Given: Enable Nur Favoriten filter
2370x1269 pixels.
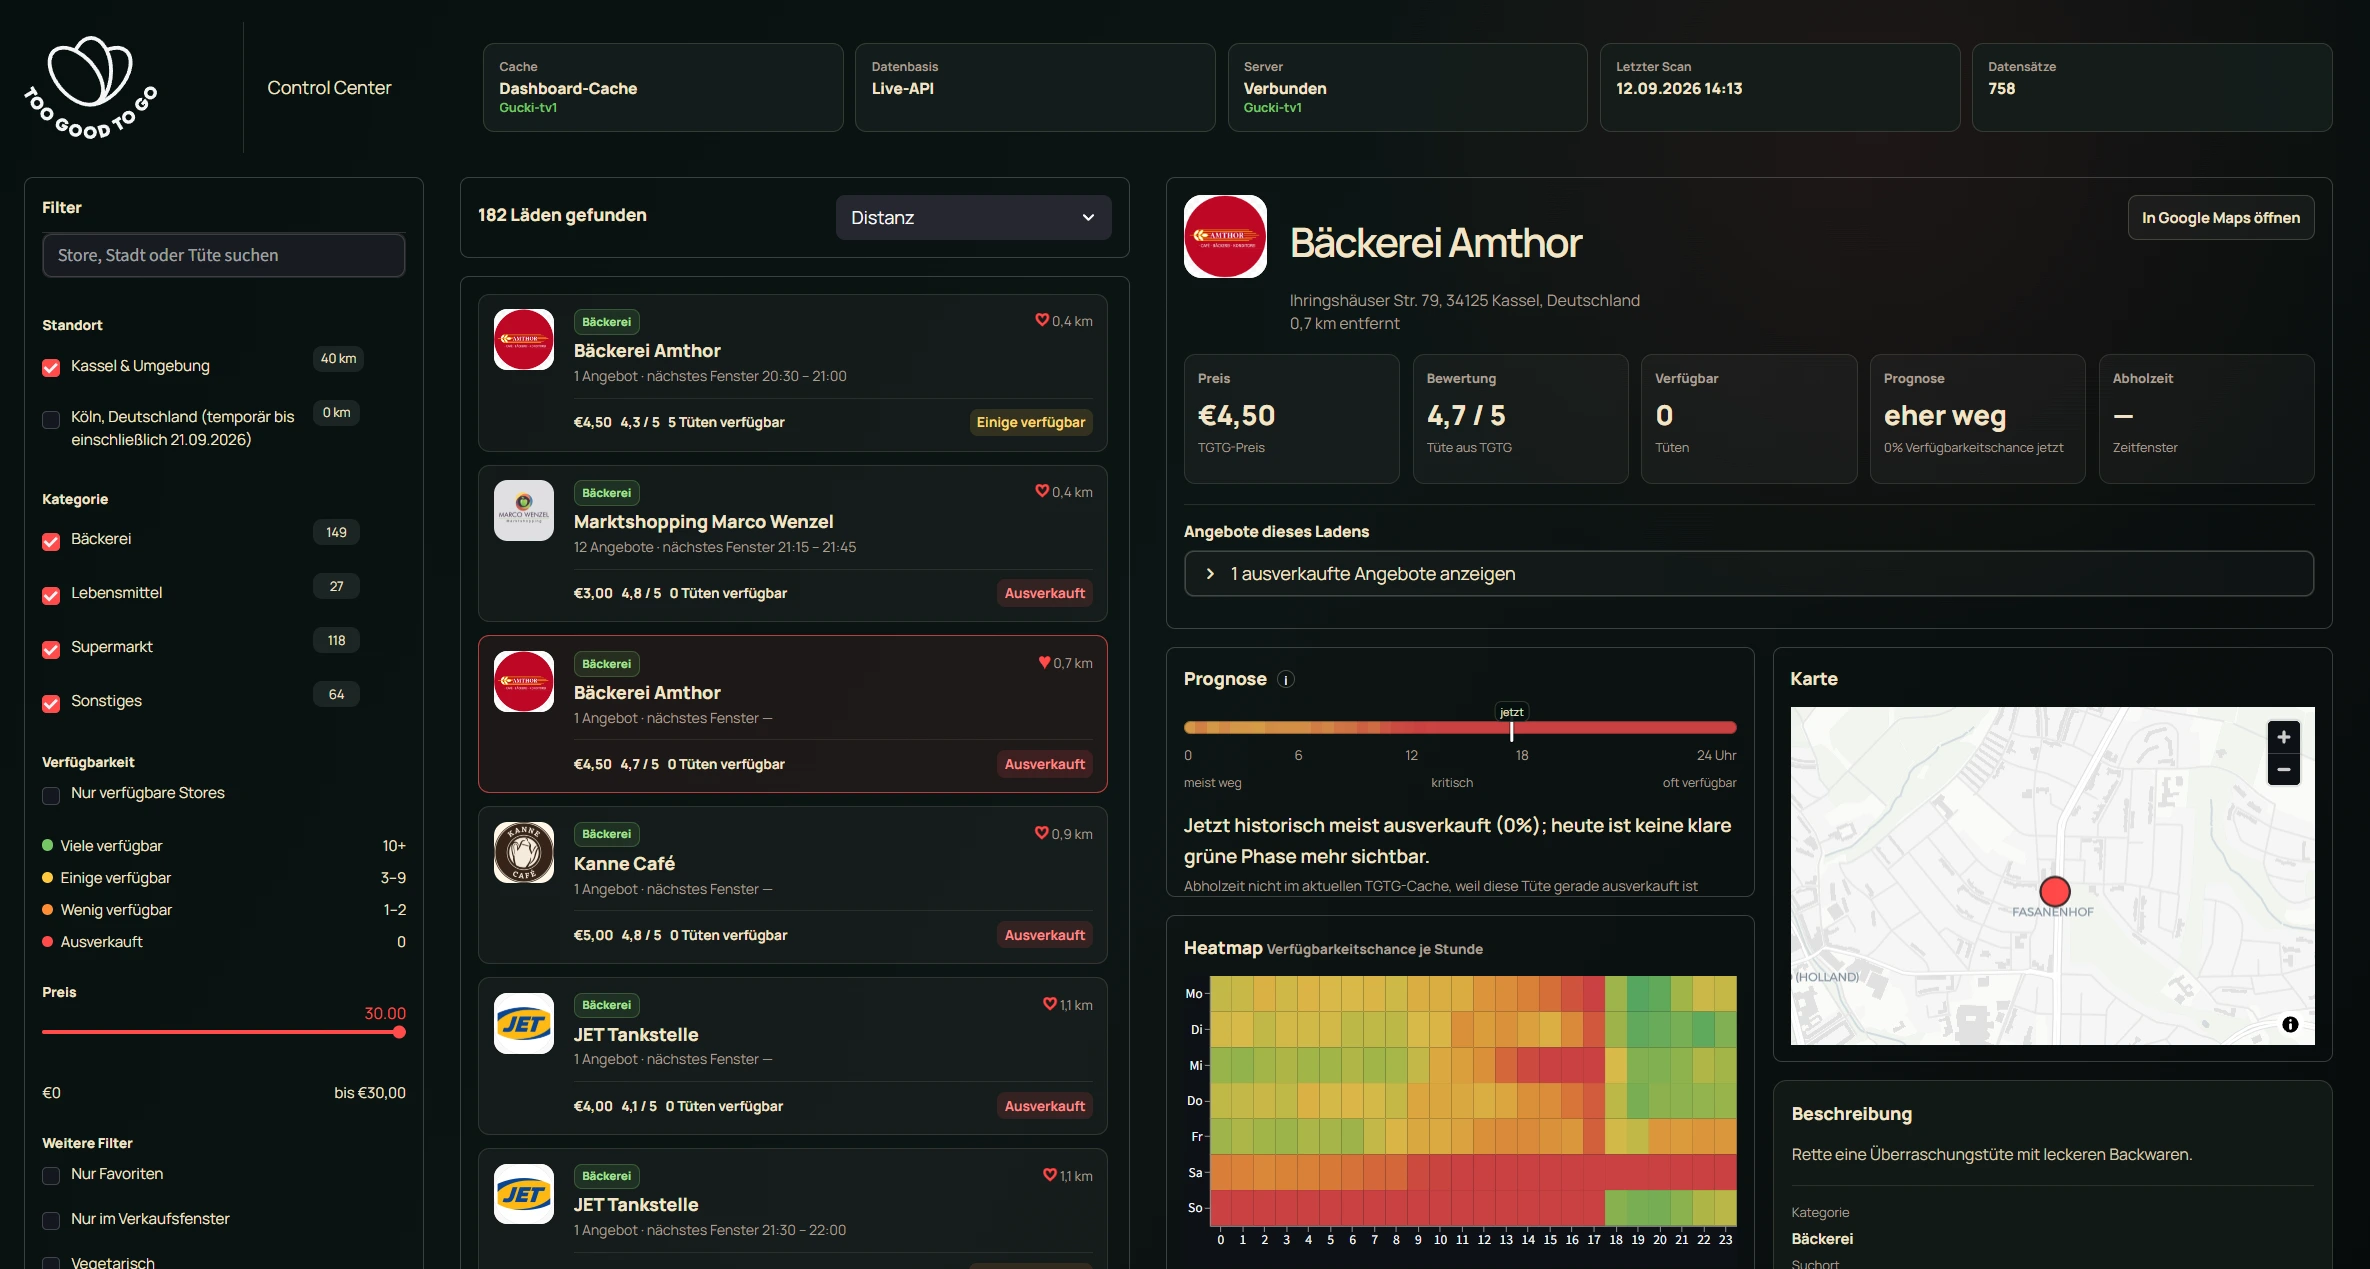Looking at the screenshot, I should 51,1176.
